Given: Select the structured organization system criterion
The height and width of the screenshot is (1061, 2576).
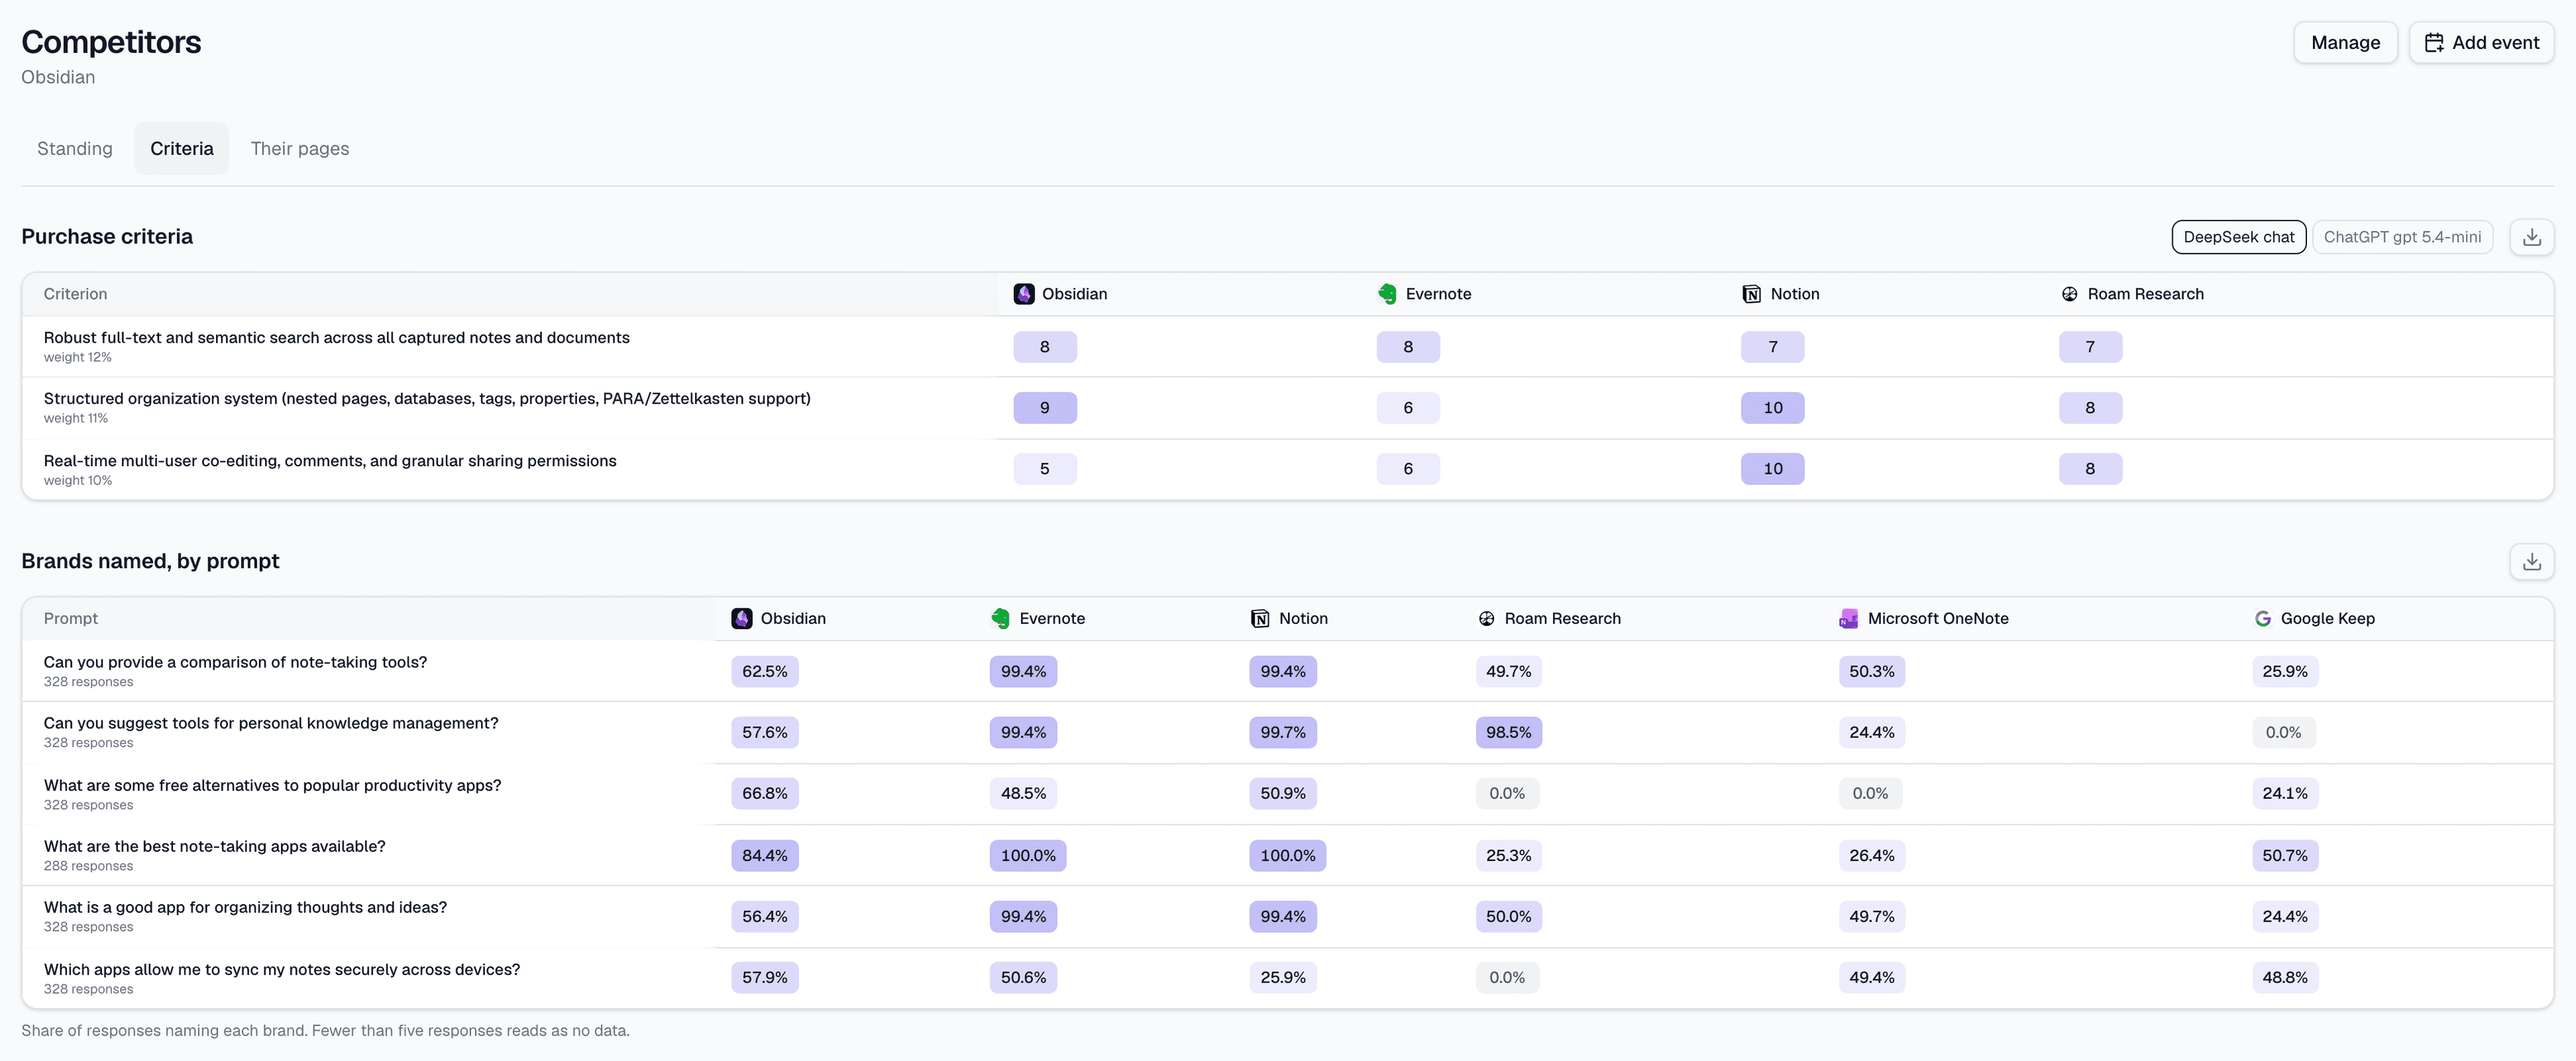Looking at the screenshot, I should 1288,408.
